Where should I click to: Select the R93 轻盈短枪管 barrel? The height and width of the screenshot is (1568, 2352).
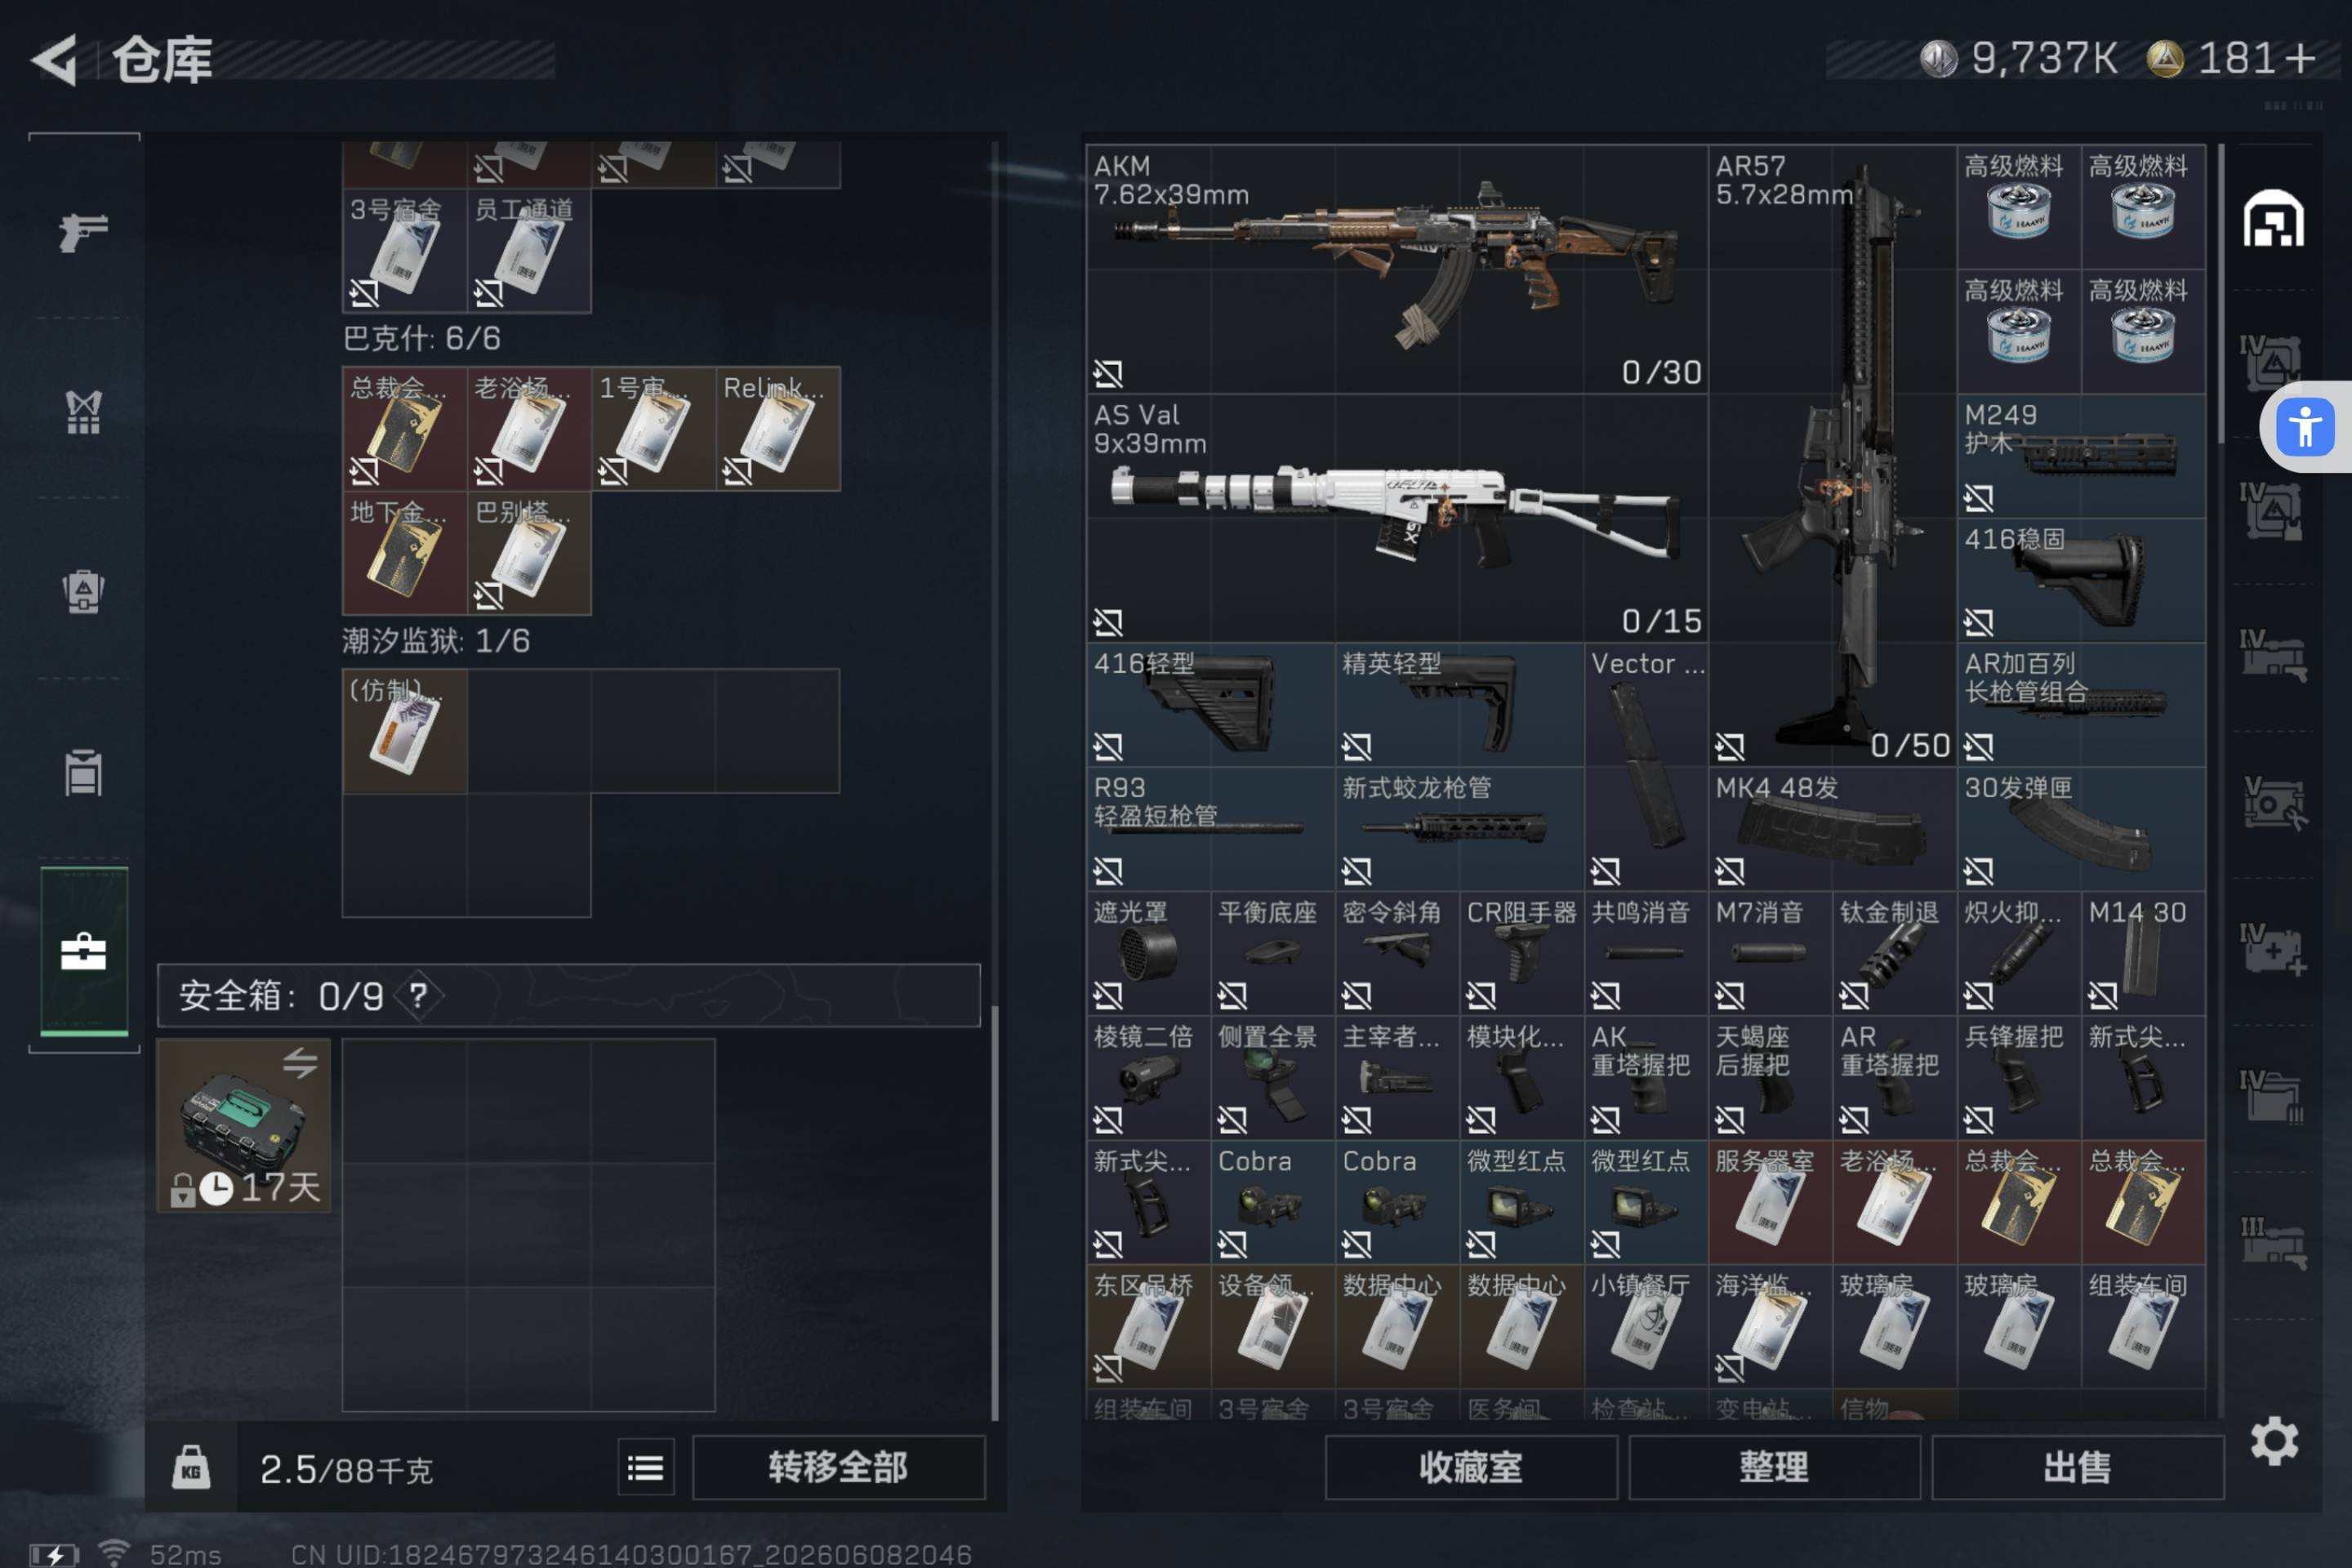pos(1210,829)
